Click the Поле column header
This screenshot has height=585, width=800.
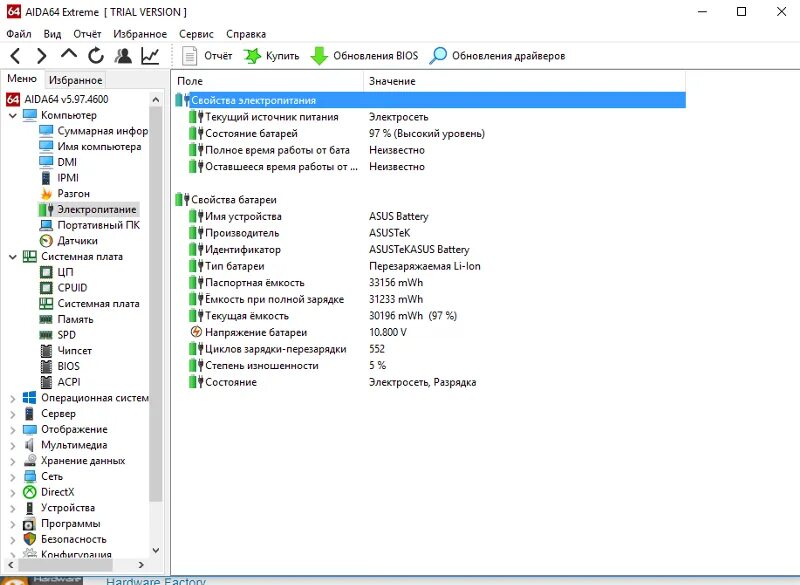268,81
